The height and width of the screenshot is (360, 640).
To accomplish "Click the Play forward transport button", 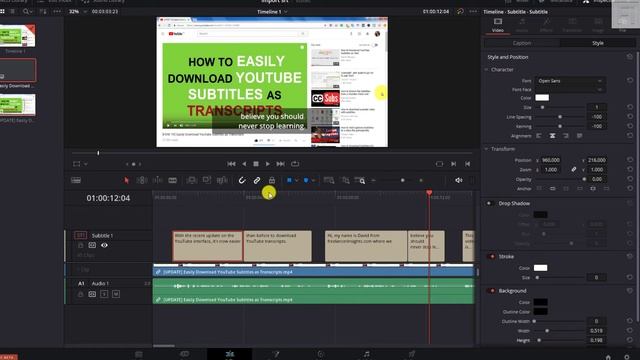I will pyautogui.click(x=268, y=164).
